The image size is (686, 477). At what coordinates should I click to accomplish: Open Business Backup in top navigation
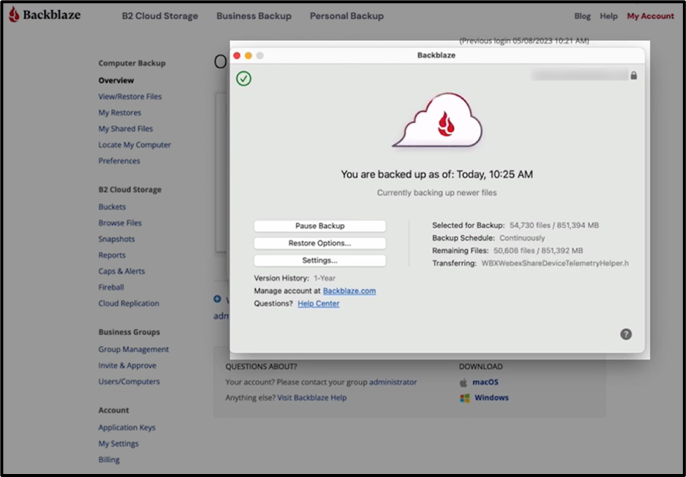tap(254, 16)
